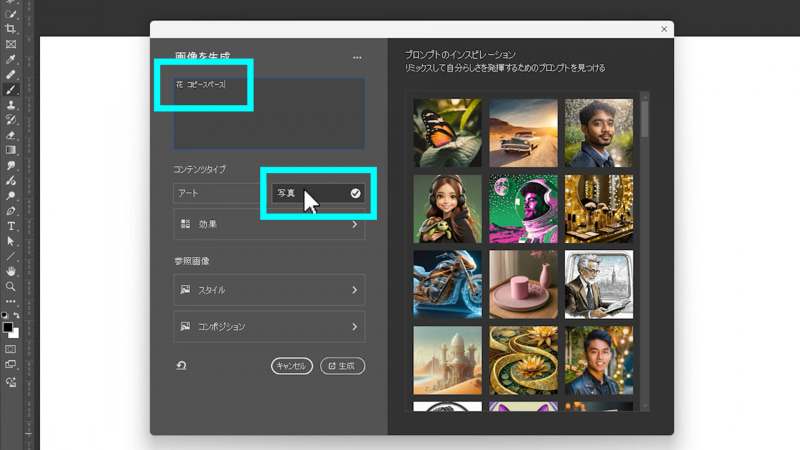The height and width of the screenshot is (450, 800).
Task: Select the bearded man portrait thumbnail
Action: tap(599, 133)
